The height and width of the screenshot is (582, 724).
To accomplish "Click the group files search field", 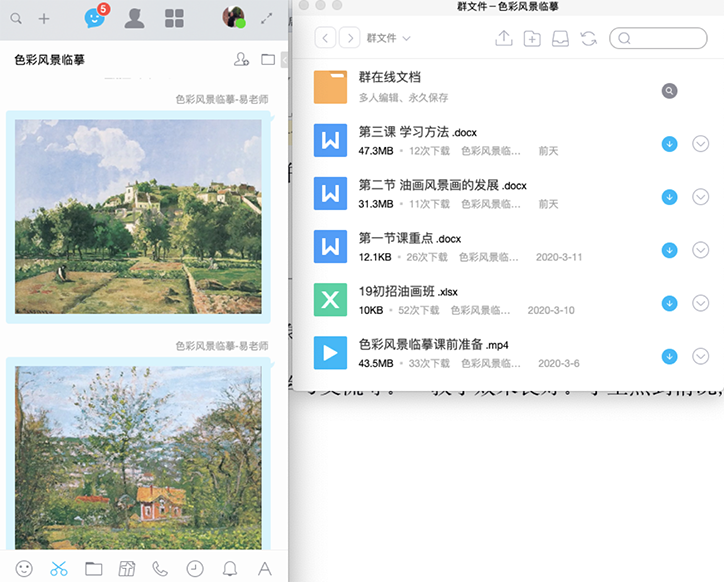I will (x=664, y=38).
